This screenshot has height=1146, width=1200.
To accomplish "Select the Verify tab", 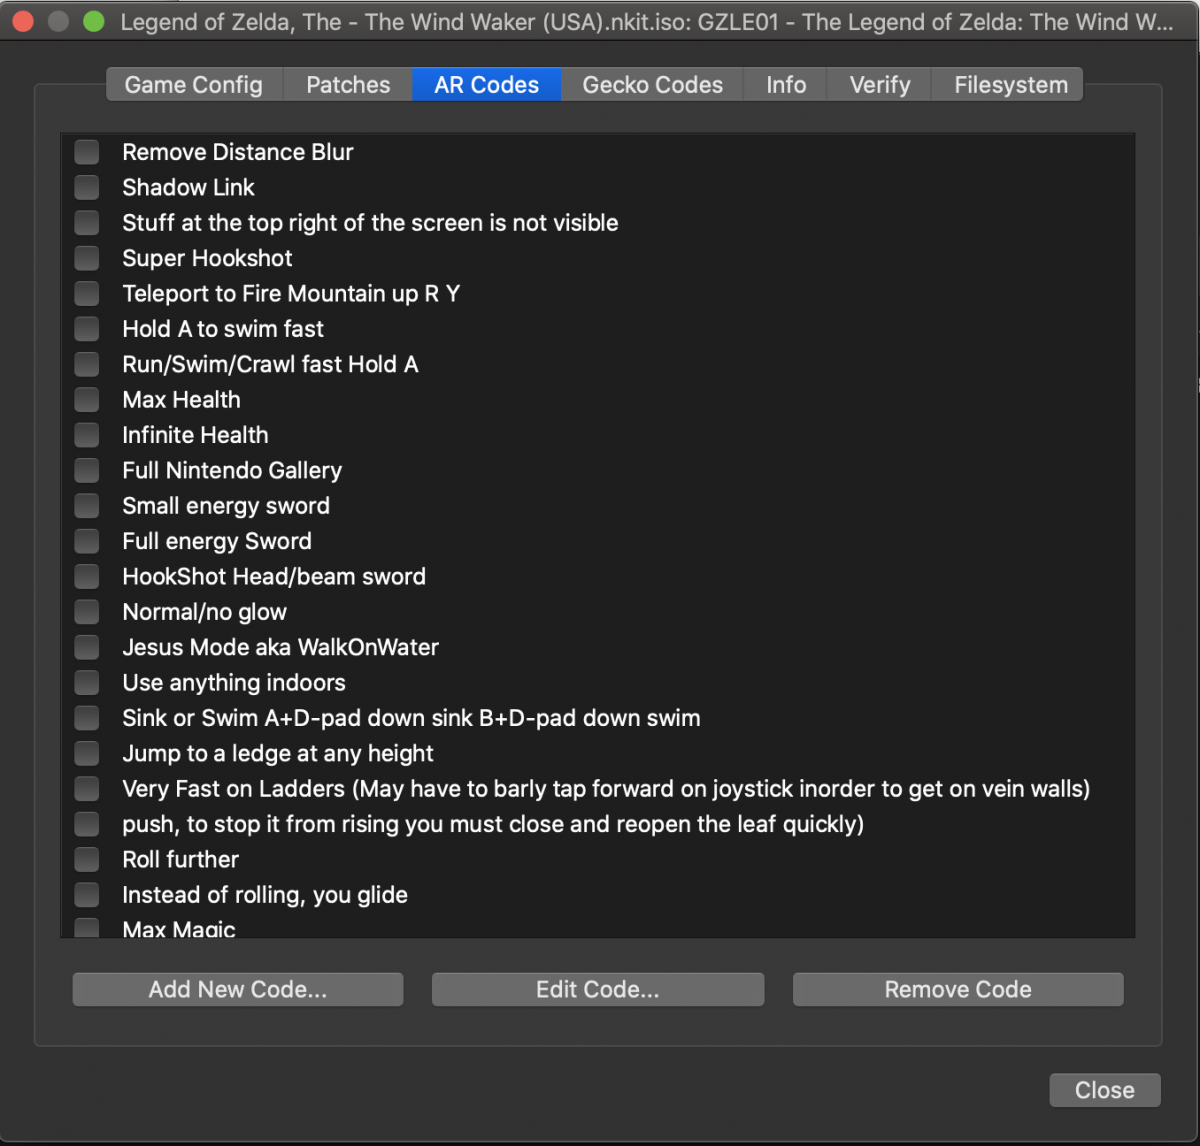I will point(879,85).
